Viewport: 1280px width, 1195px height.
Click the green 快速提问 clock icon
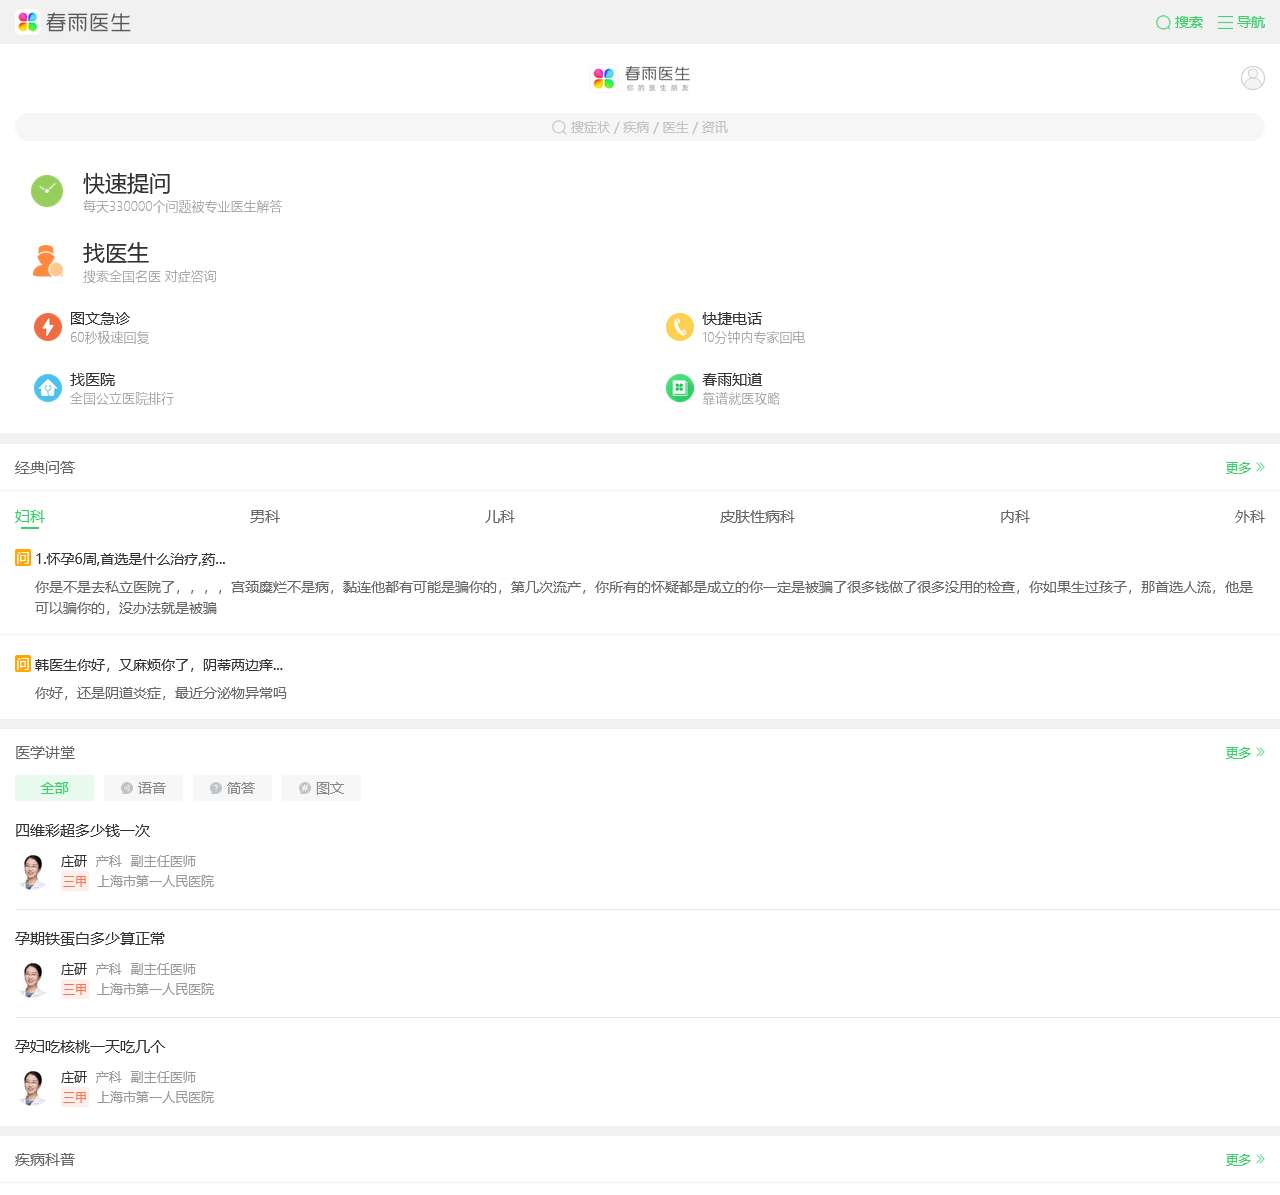[x=47, y=191]
